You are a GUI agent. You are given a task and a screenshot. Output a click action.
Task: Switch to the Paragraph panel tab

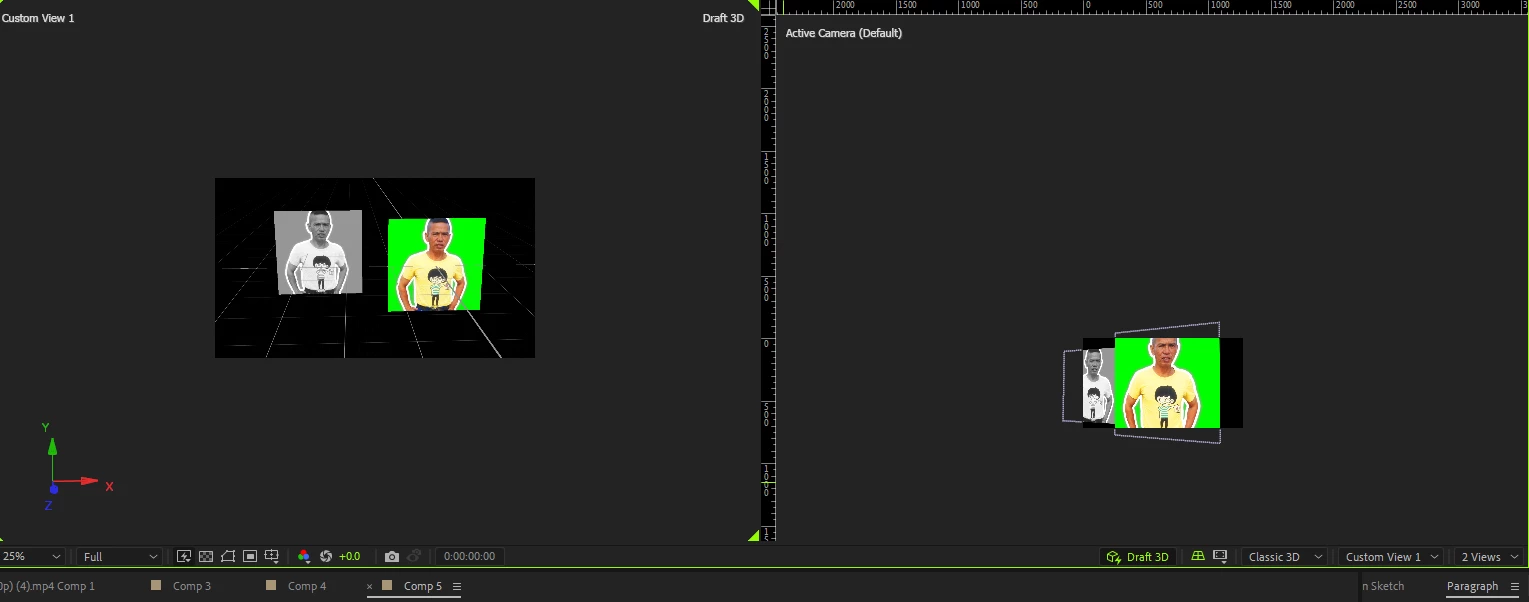(1472, 586)
